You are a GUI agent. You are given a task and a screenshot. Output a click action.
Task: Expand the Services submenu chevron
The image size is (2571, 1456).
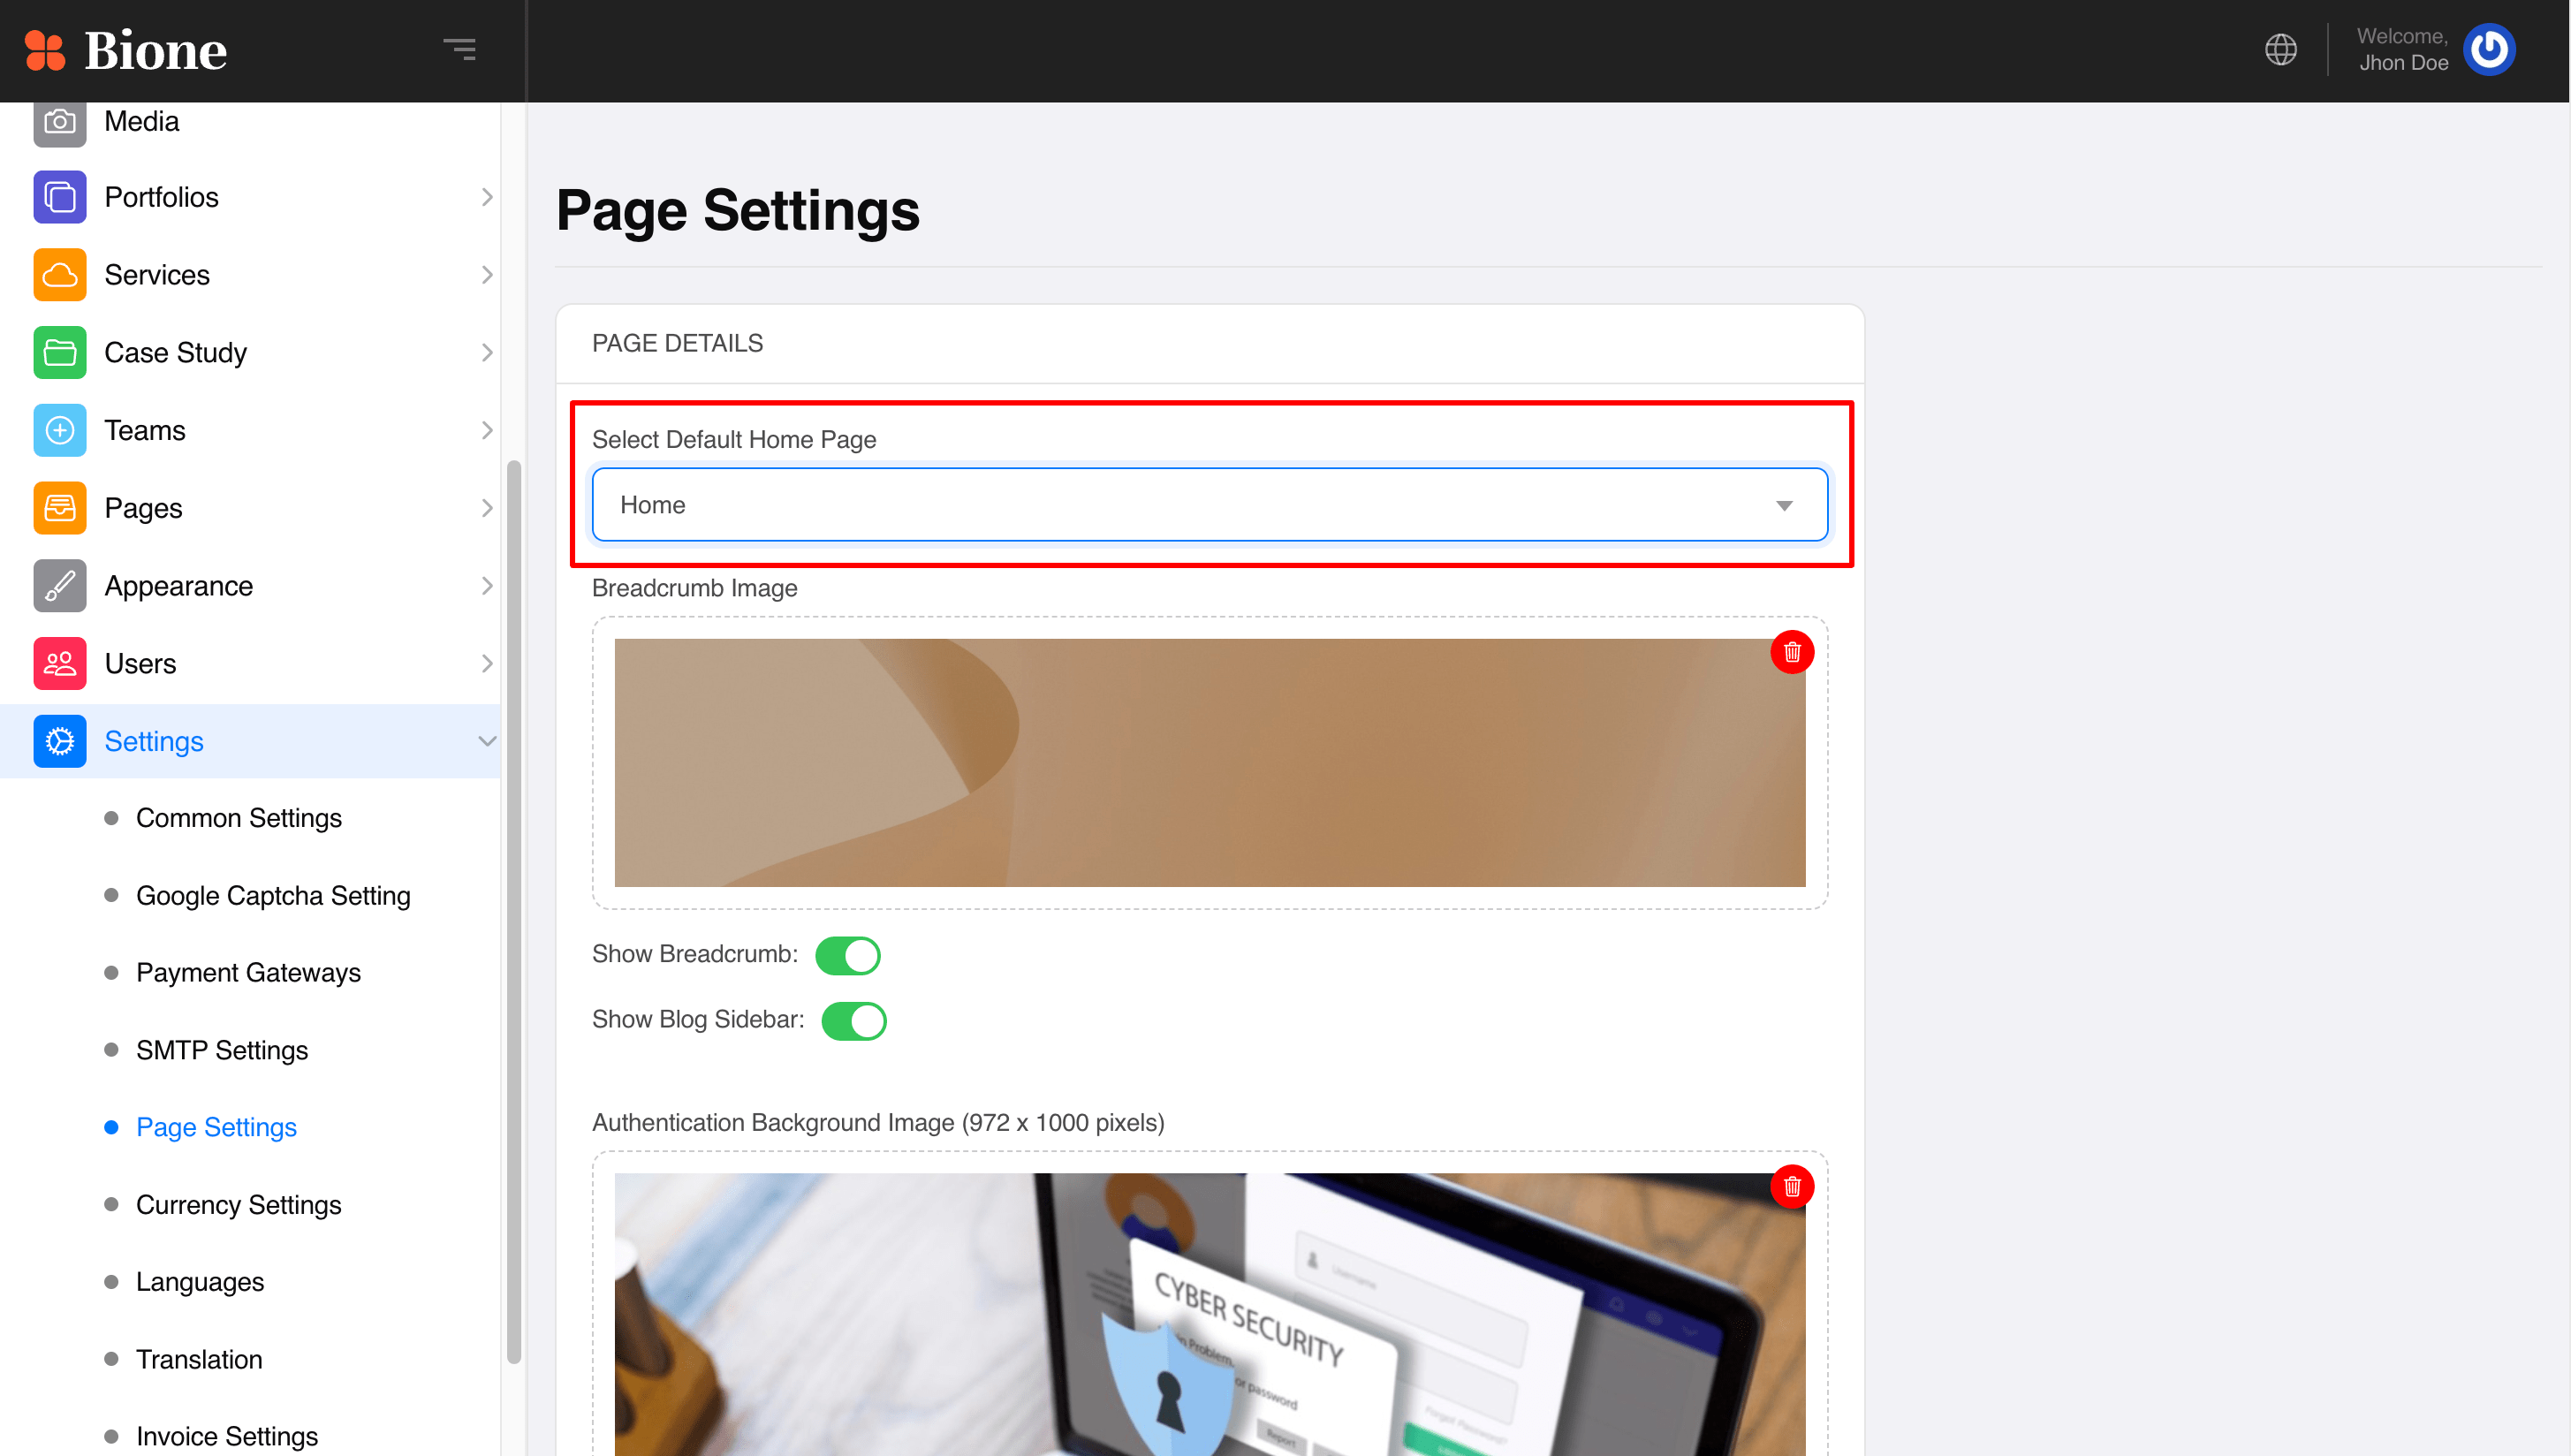487,275
